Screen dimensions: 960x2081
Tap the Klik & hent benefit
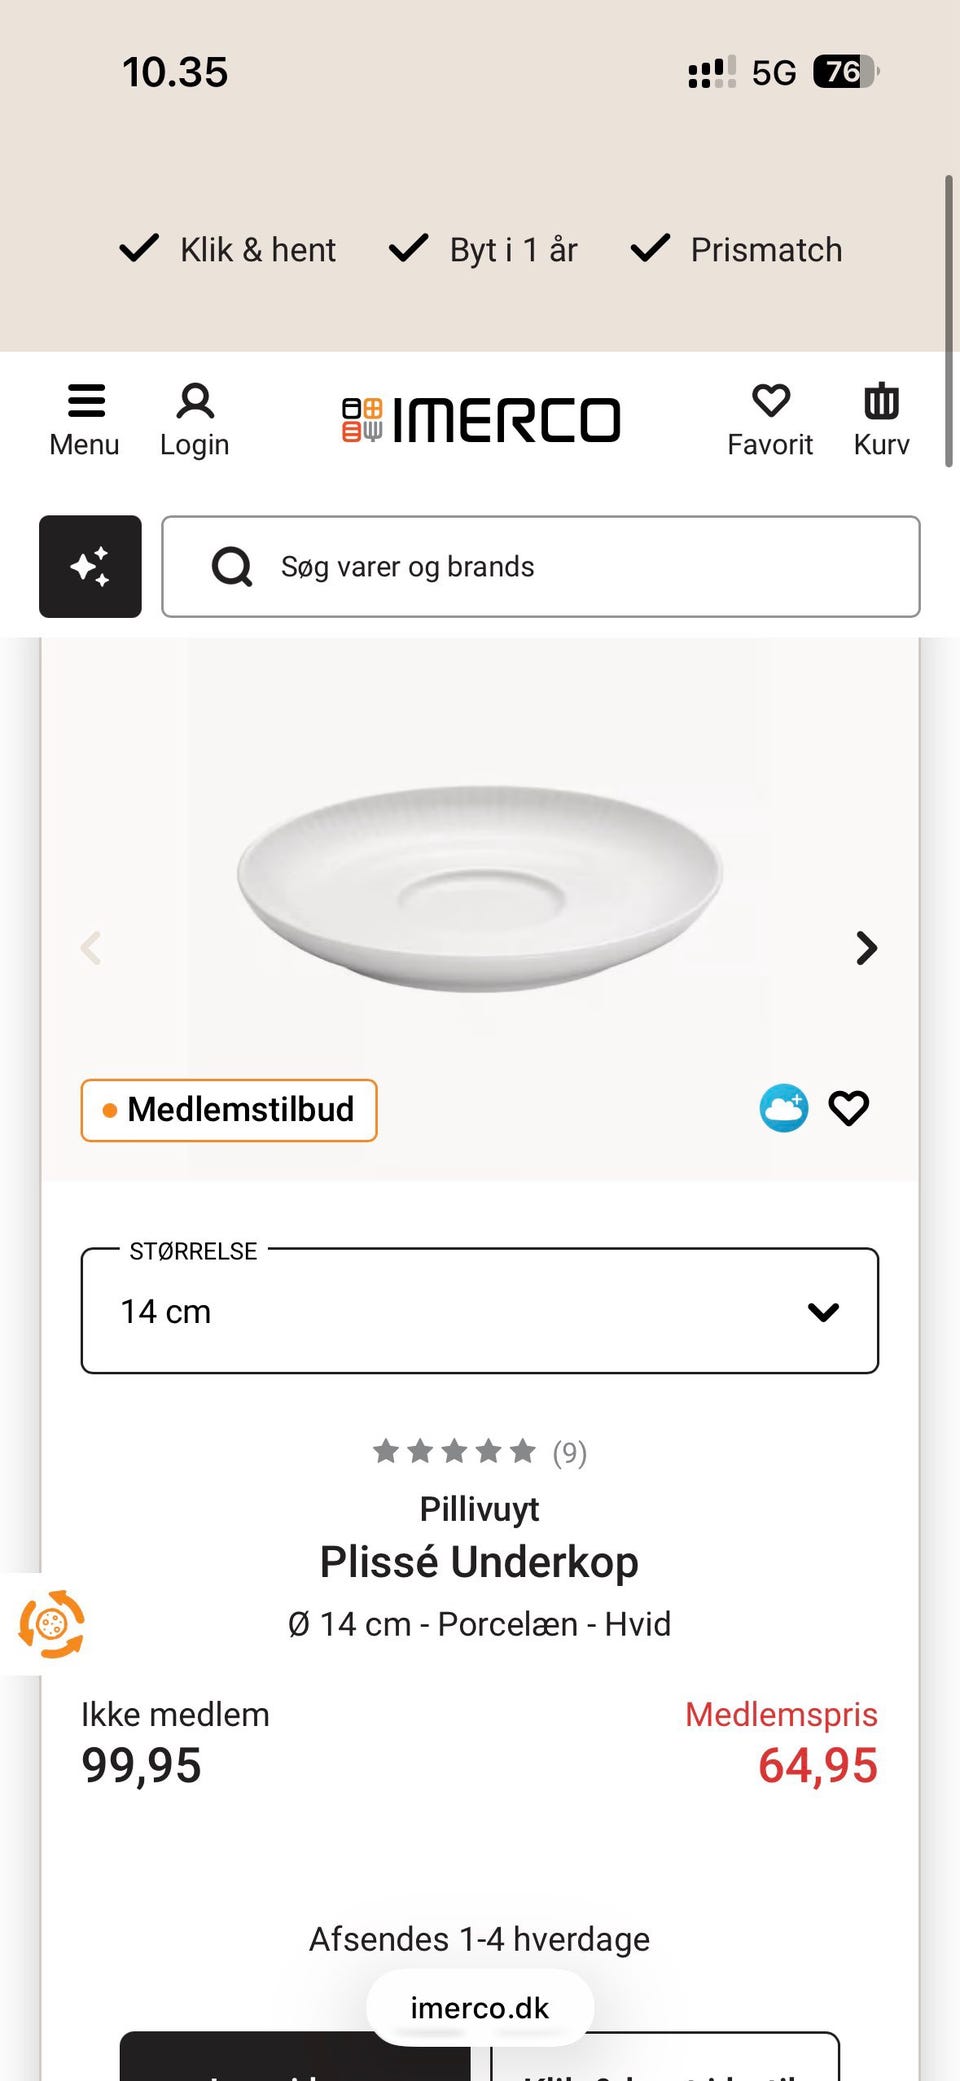click(x=227, y=249)
